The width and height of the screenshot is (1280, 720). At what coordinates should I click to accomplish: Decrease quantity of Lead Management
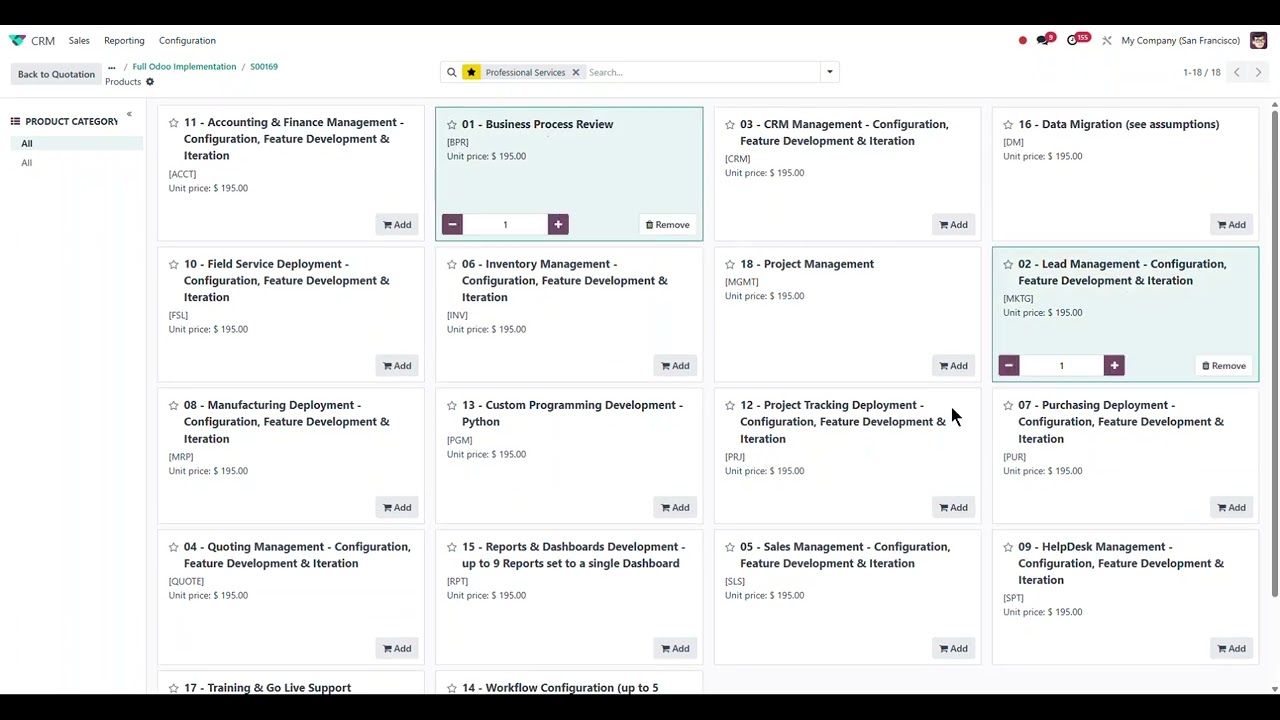pyautogui.click(x=1008, y=366)
